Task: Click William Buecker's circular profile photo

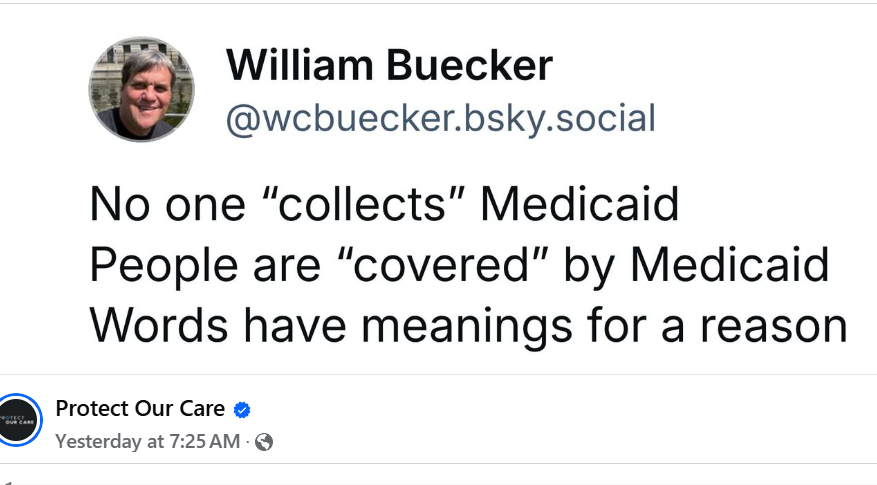Action: pyautogui.click(x=142, y=90)
